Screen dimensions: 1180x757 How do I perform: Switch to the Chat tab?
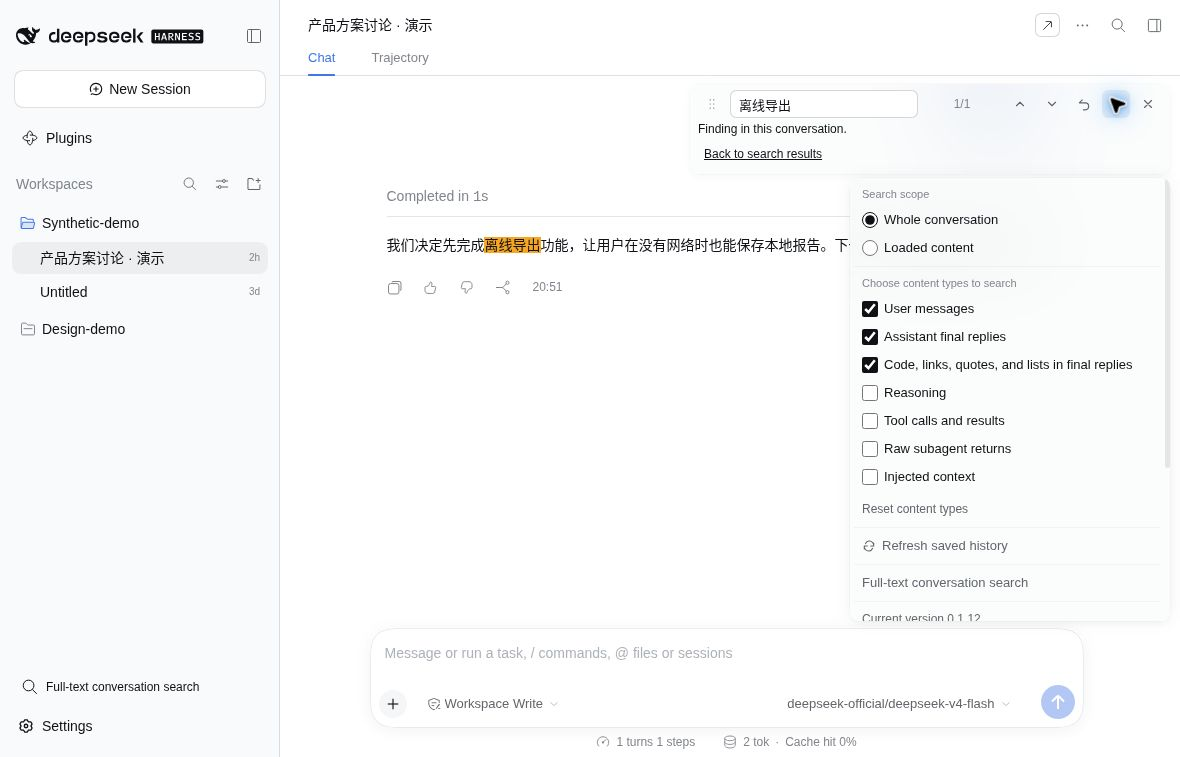click(x=321, y=58)
